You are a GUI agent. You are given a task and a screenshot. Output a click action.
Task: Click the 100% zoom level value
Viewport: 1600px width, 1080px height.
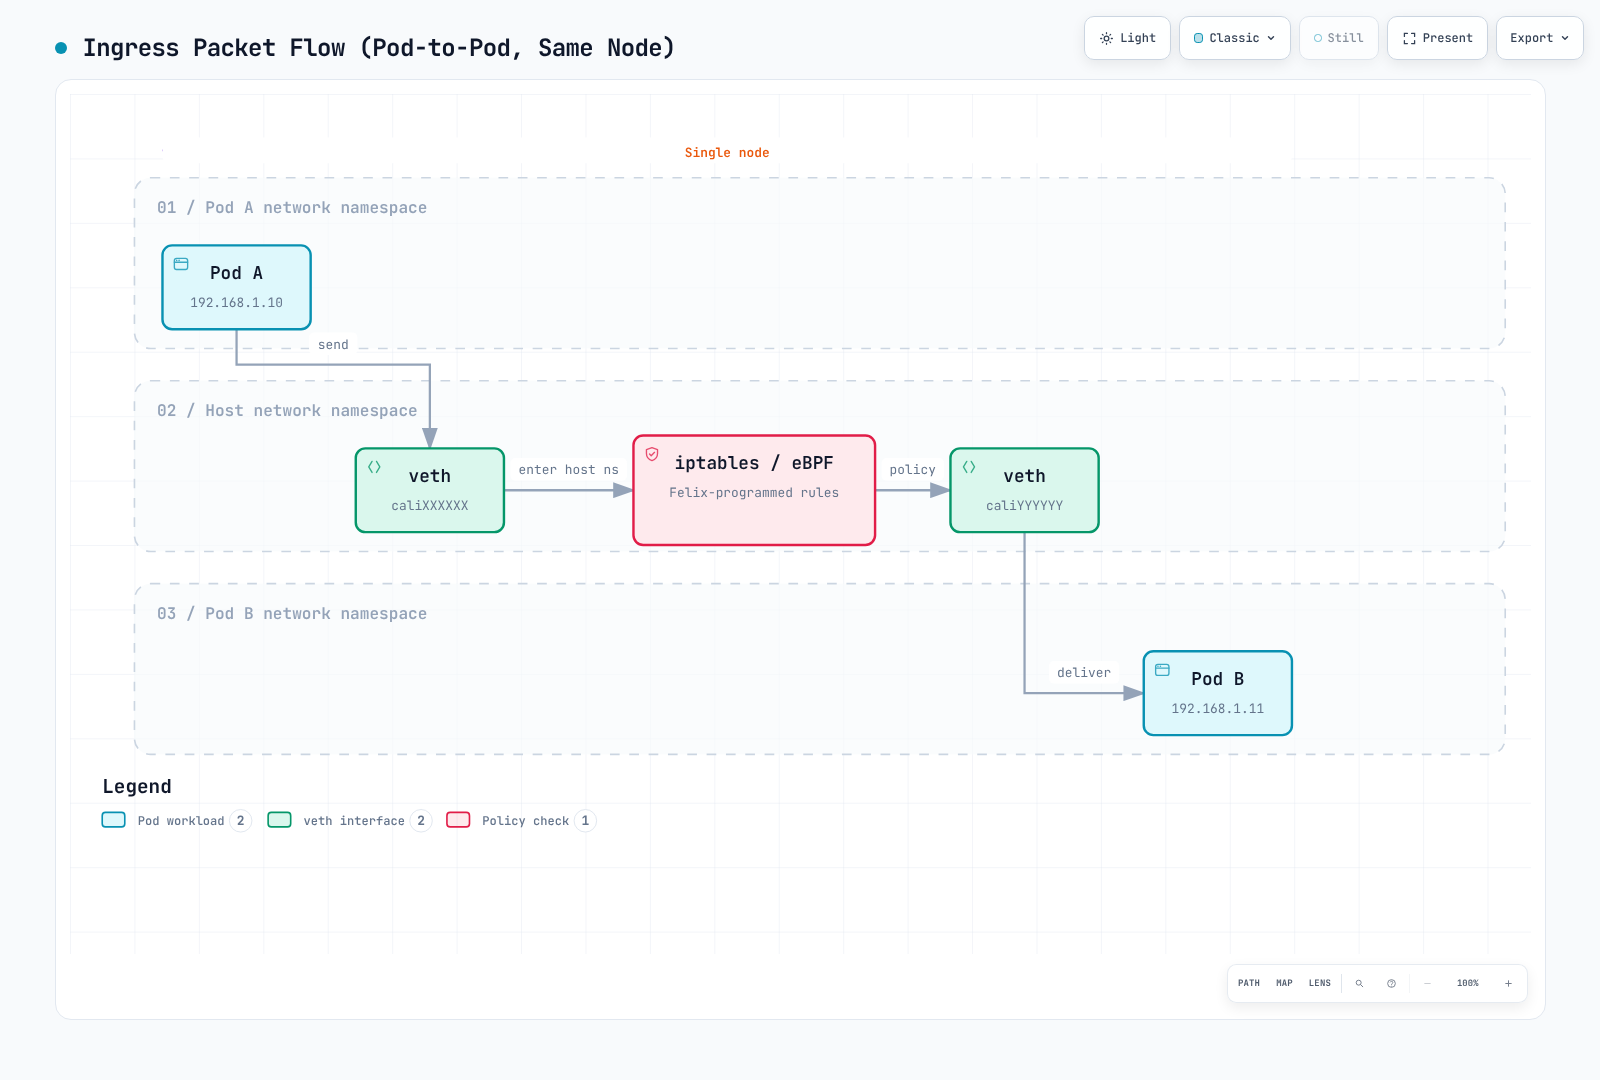[x=1468, y=983]
